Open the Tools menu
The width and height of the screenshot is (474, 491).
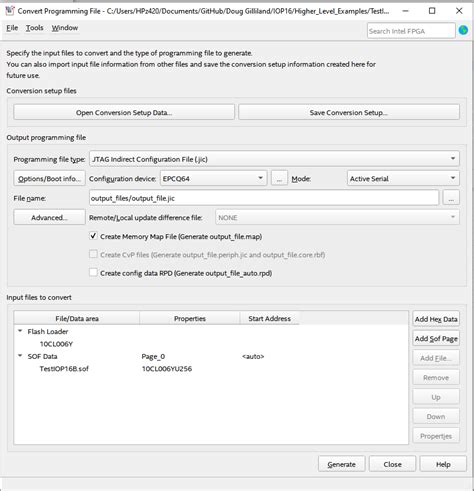coord(35,28)
